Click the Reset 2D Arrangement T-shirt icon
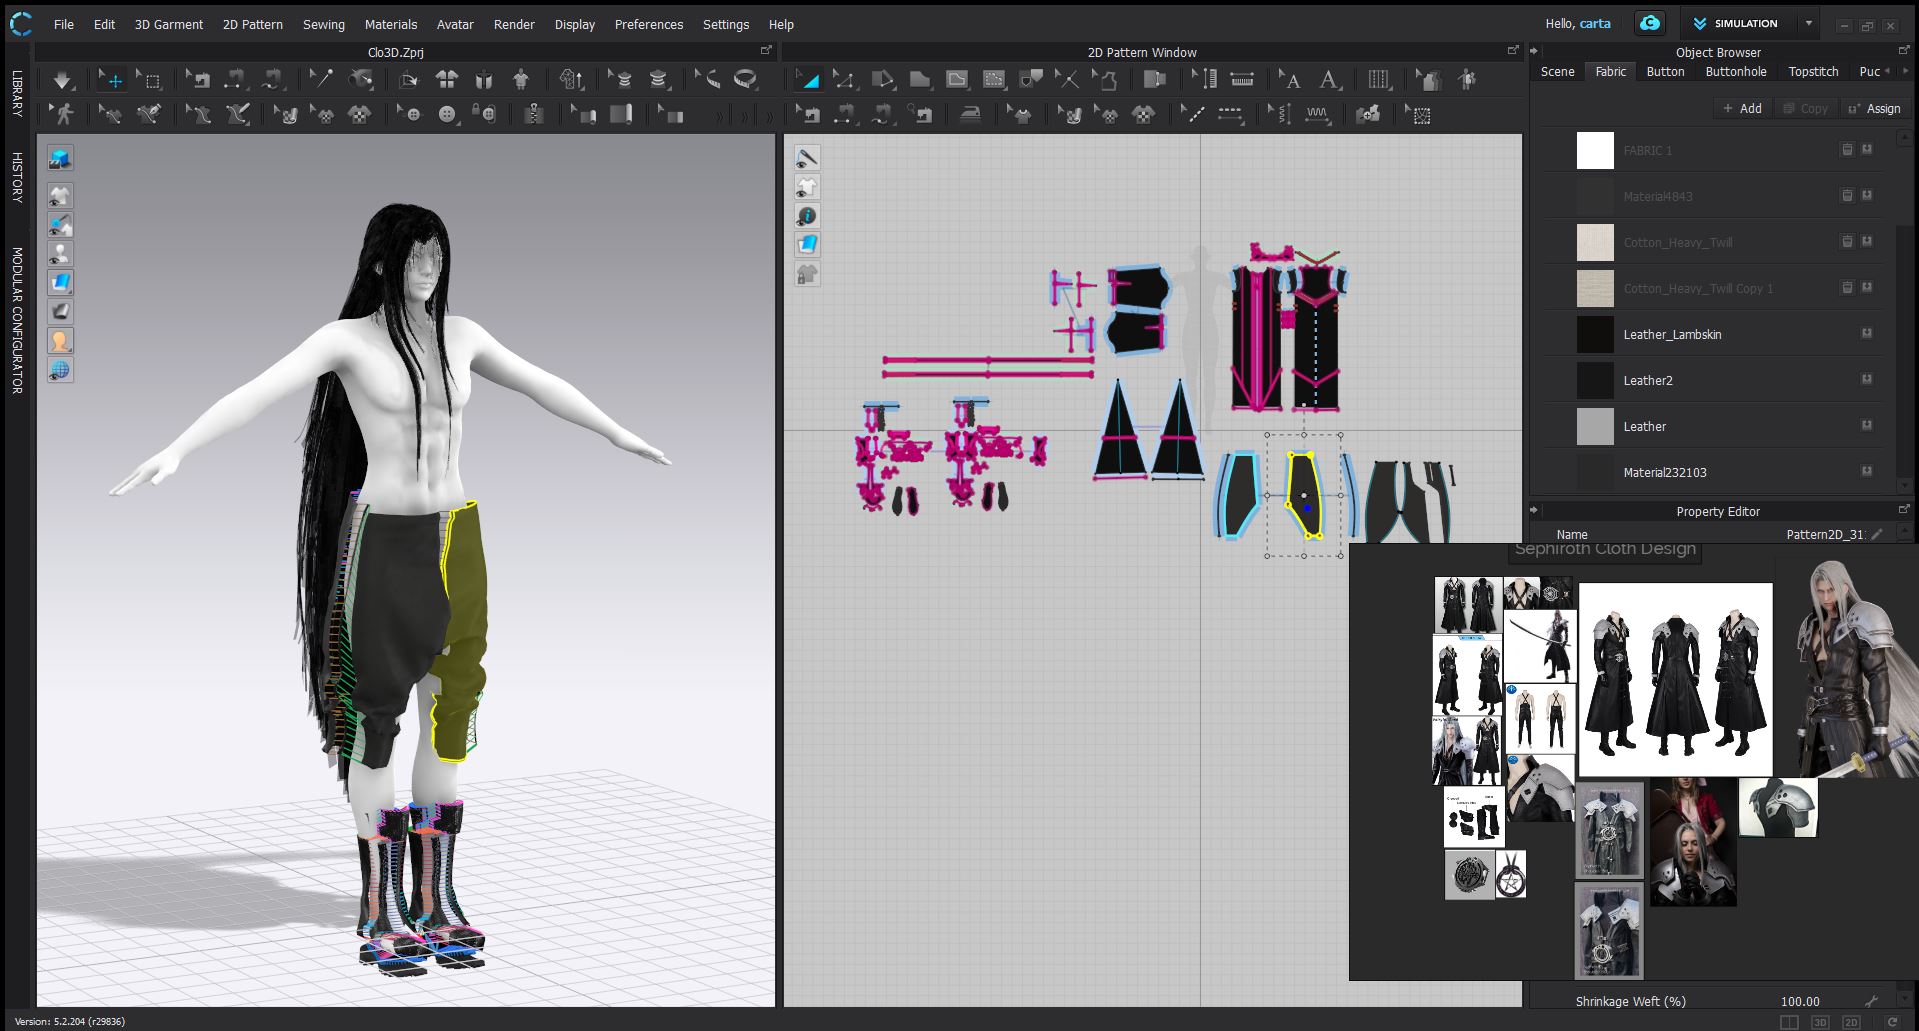Screen dimensions: 1919x1031 [x=446, y=80]
